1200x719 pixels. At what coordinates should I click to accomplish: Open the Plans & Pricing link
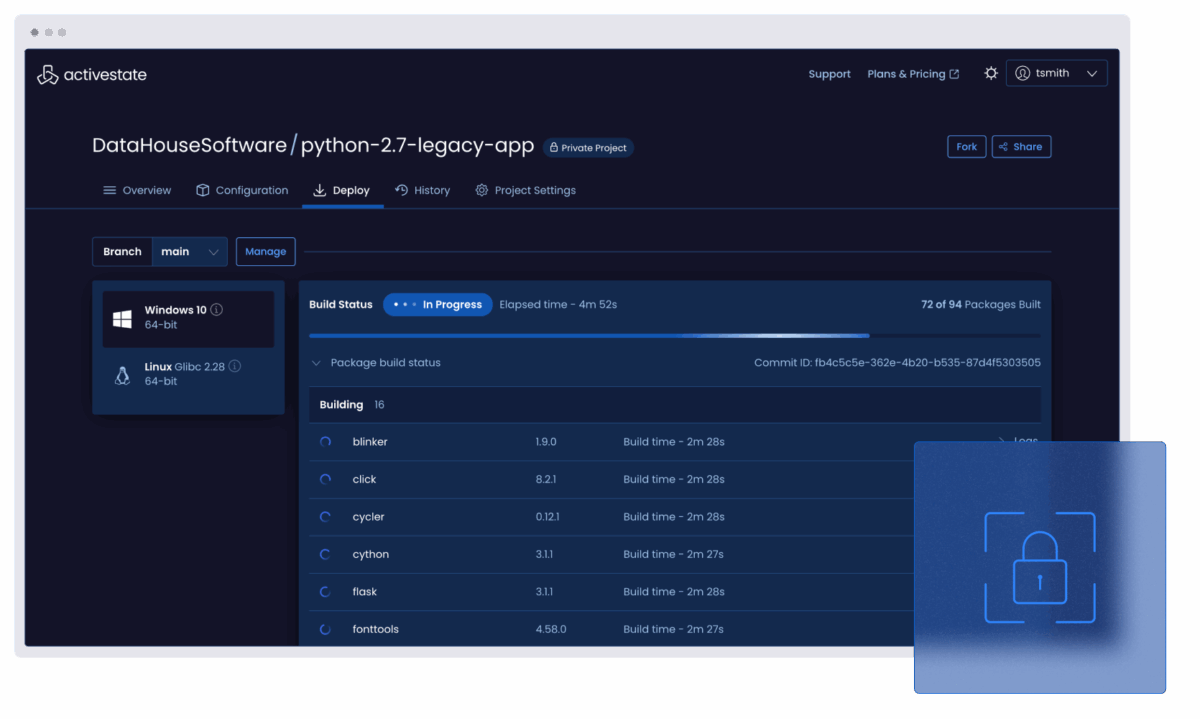point(912,74)
